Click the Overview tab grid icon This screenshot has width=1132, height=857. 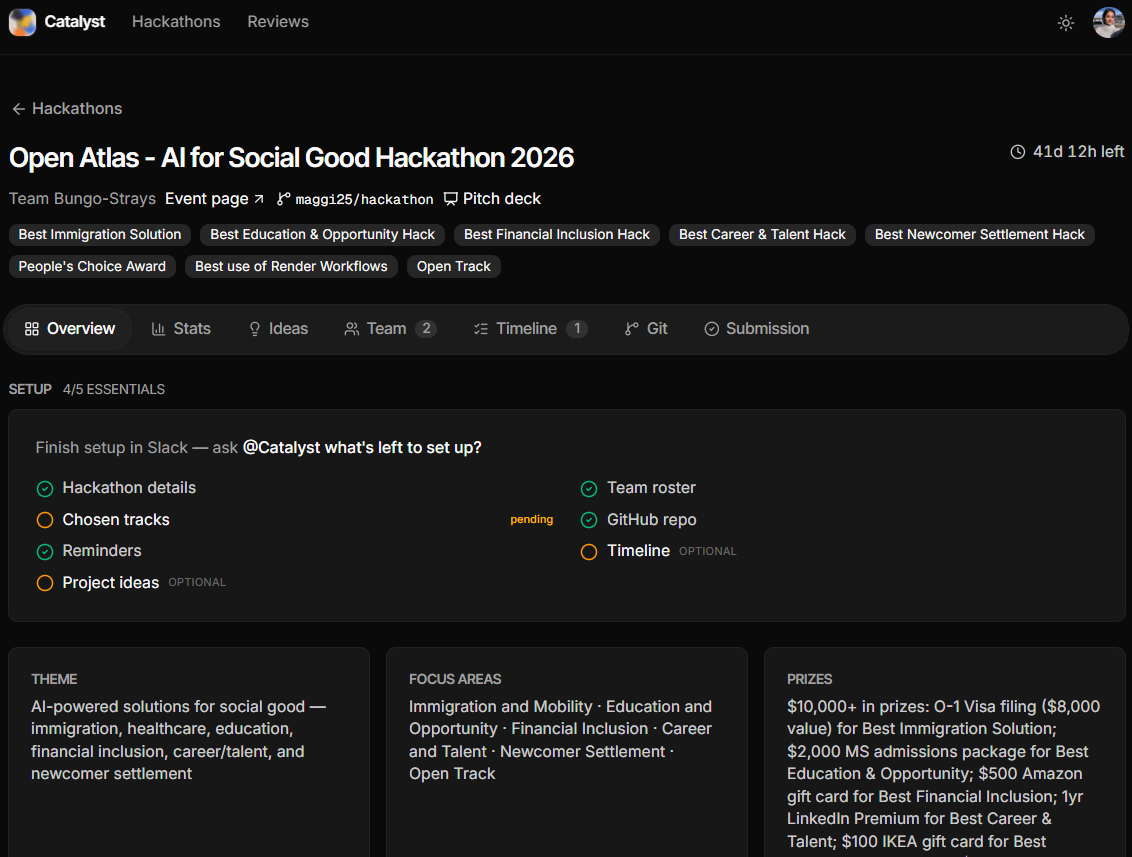[32, 329]
